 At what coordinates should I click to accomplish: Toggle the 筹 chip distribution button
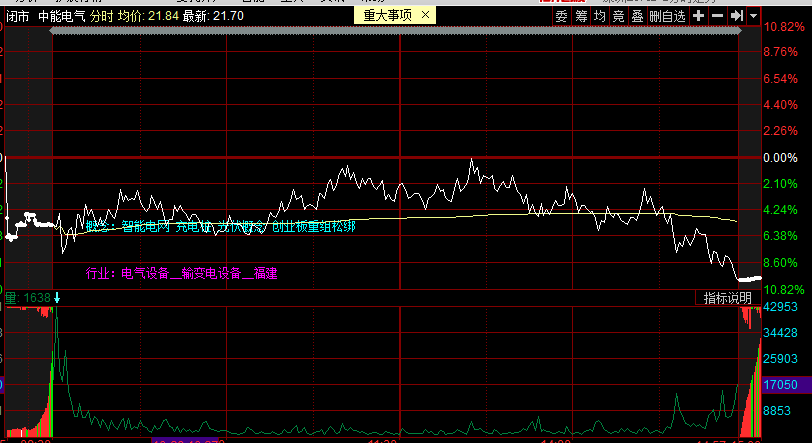581,16
